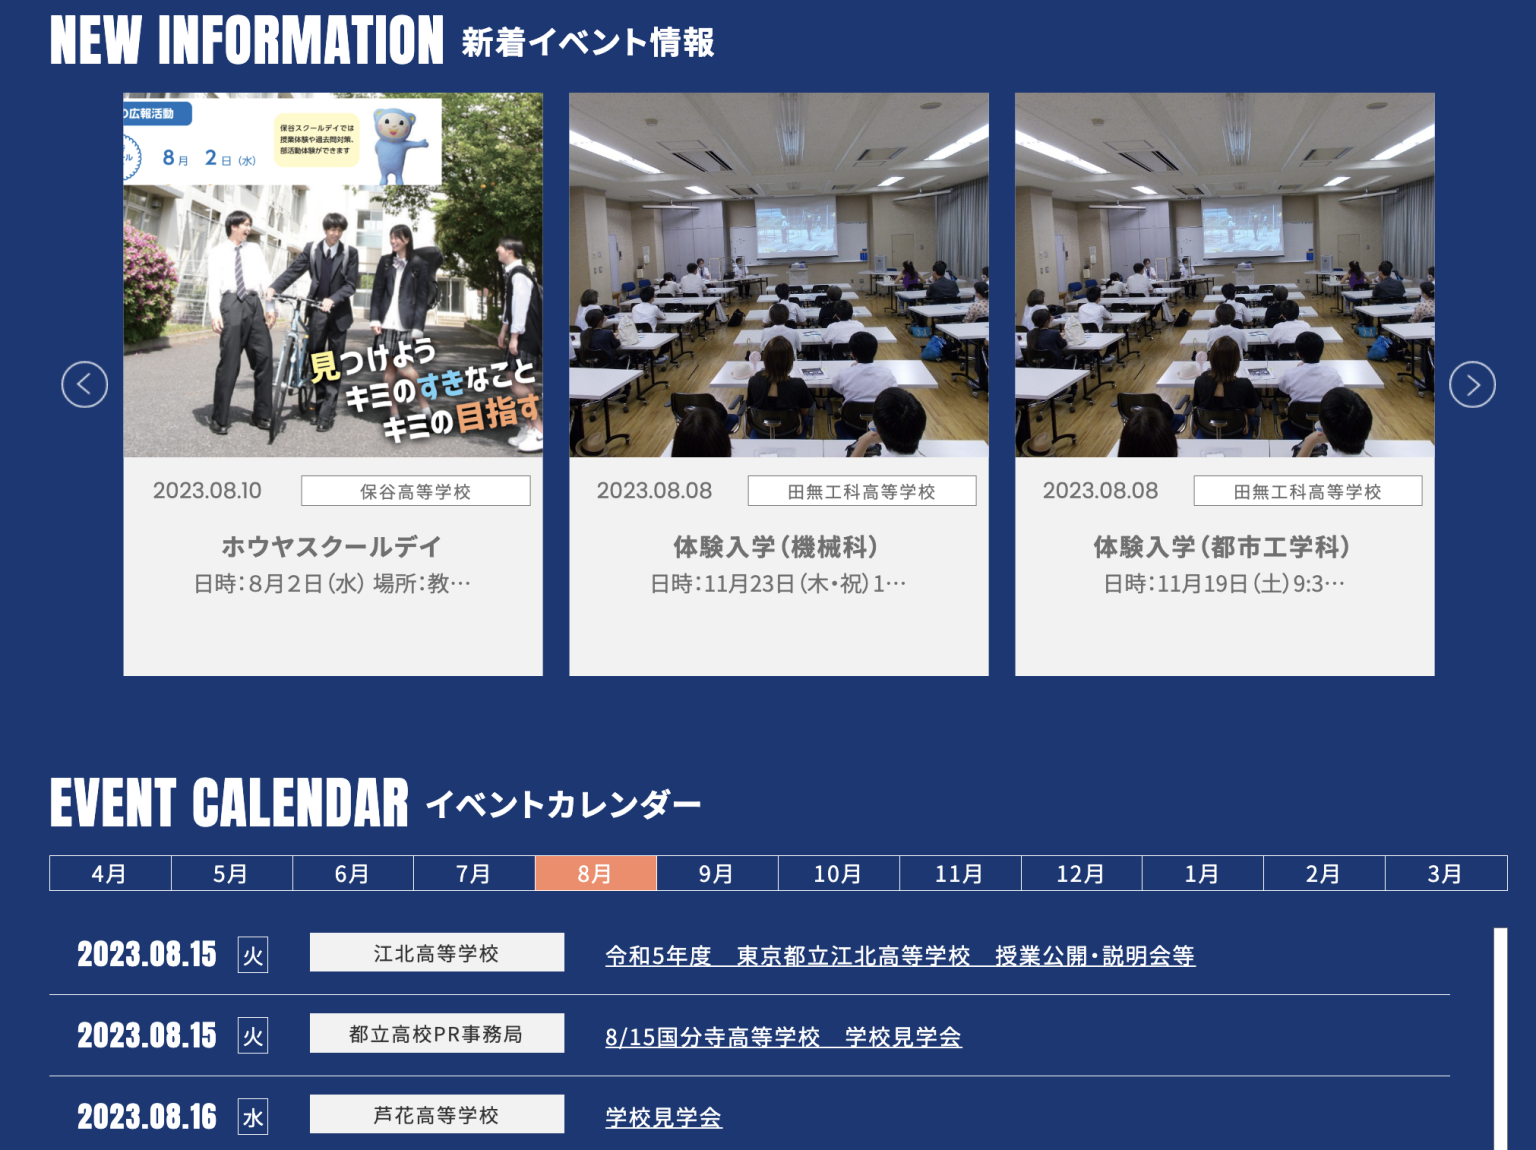Click the 芦花高等学校 button
Screen dimensions: 1536x1150
436,1113
